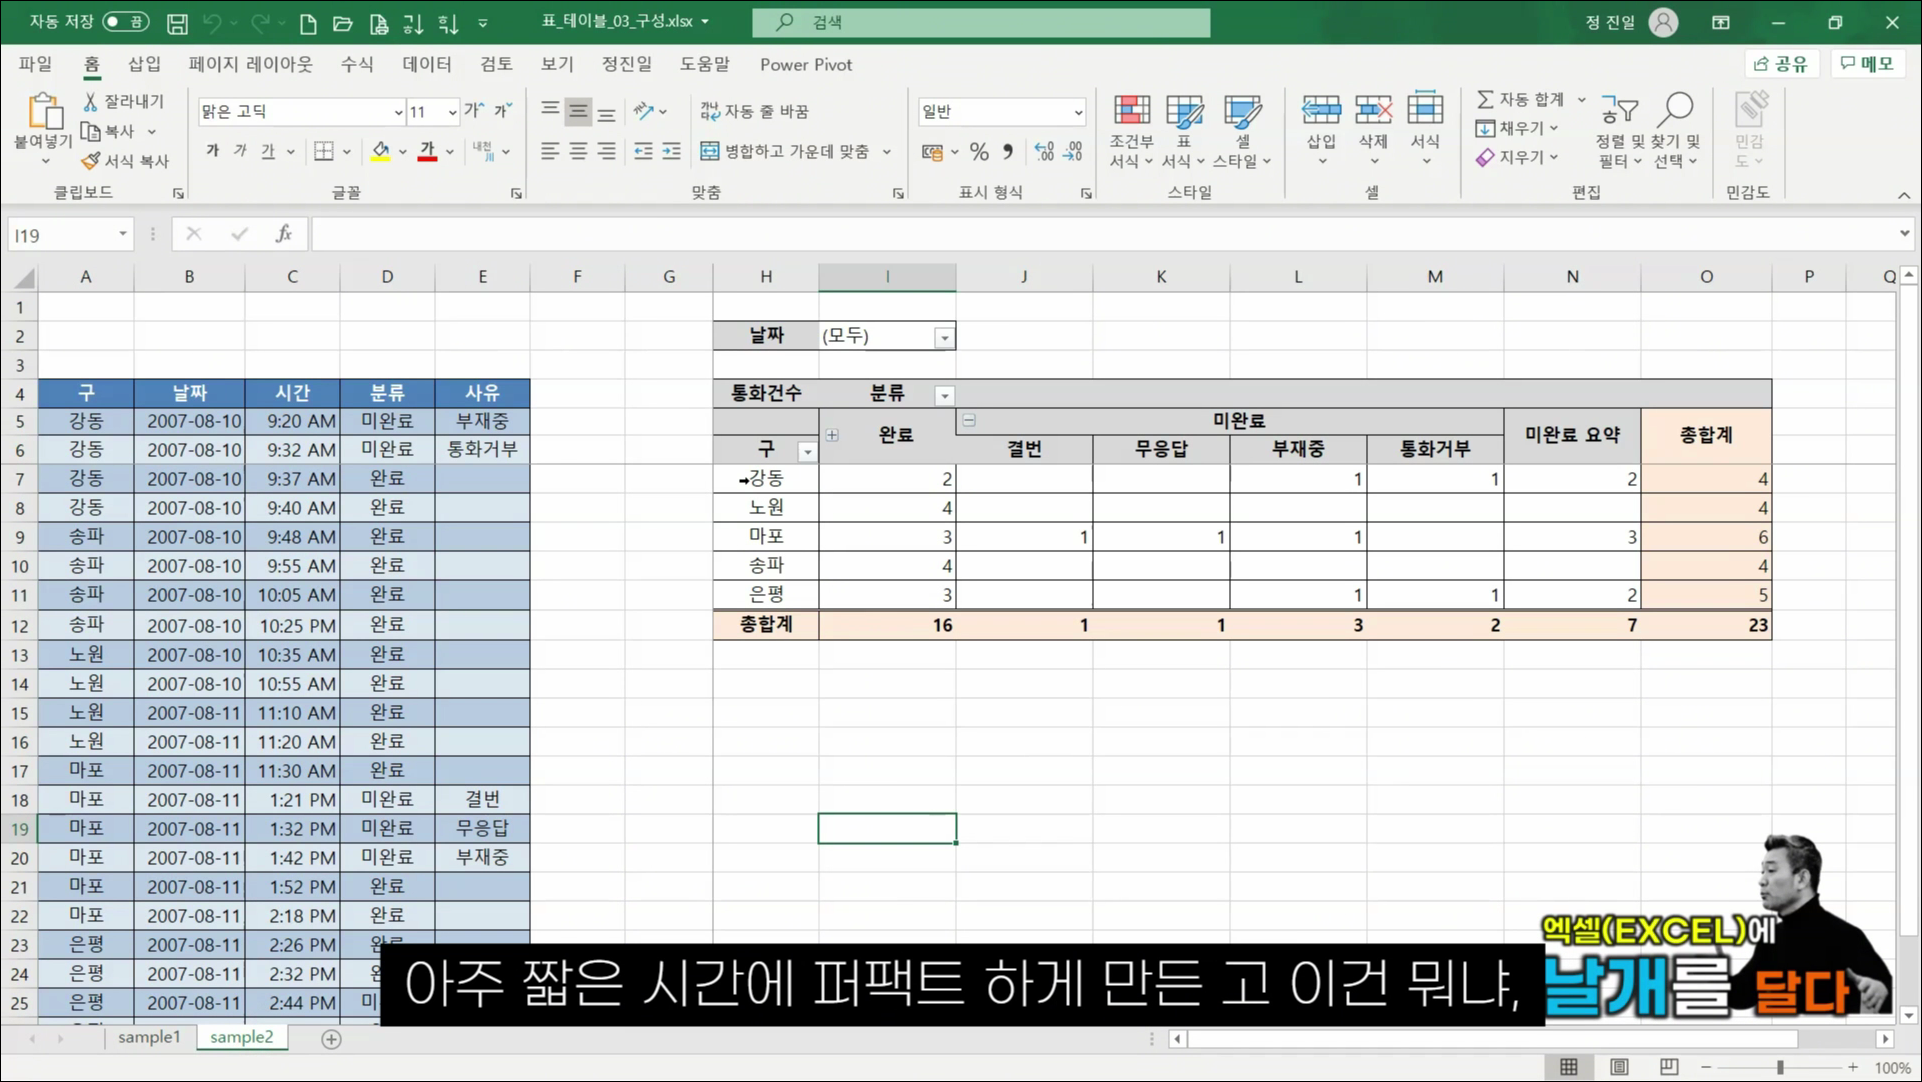The height and width of the screenshot is (1082, 1922).
Task: Toggle bold formatting (가)
Action: click(211, 150)
